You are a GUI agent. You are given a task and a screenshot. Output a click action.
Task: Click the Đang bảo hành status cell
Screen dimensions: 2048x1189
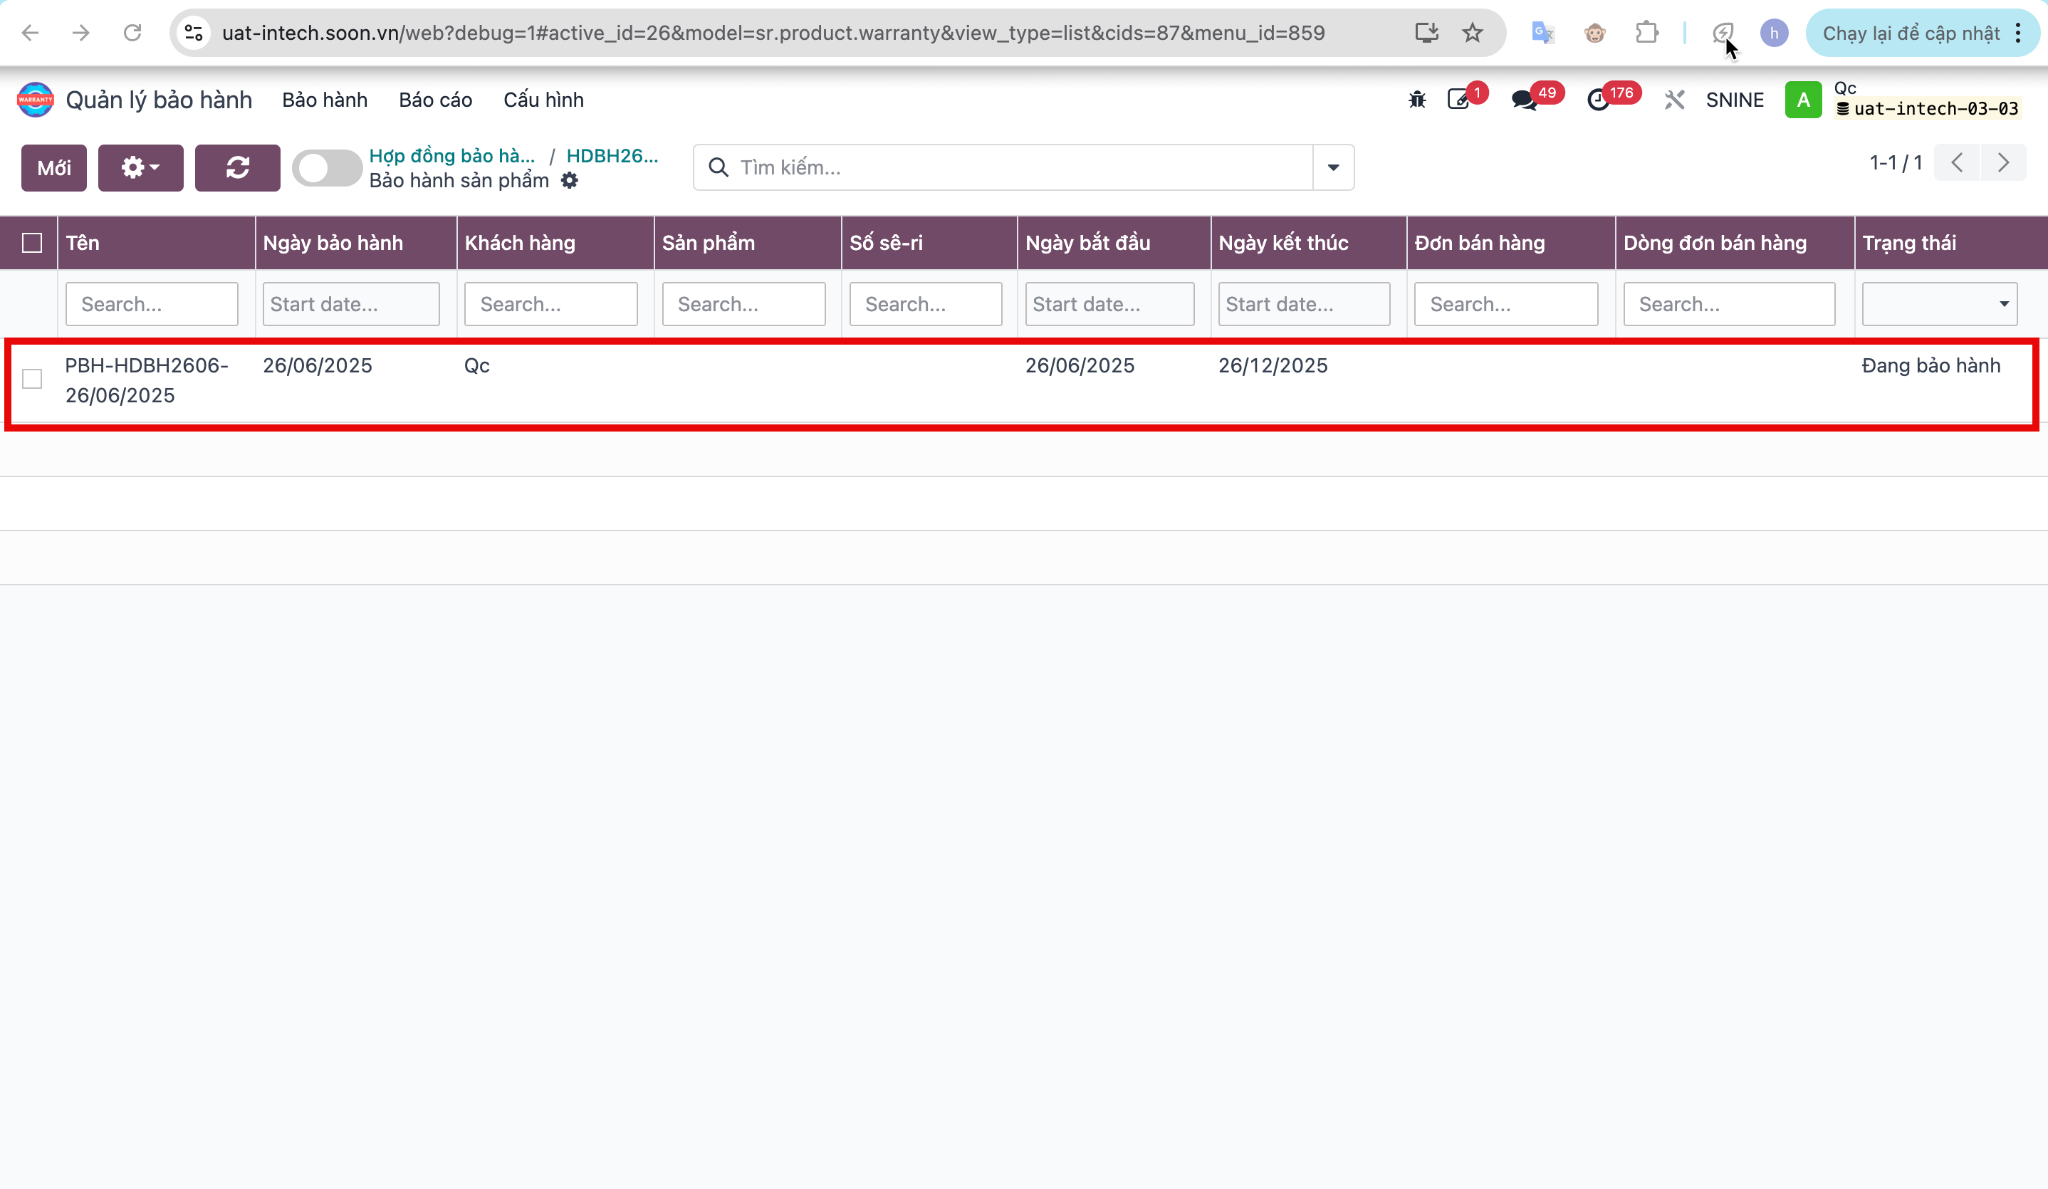click(x=1931, y=366)
